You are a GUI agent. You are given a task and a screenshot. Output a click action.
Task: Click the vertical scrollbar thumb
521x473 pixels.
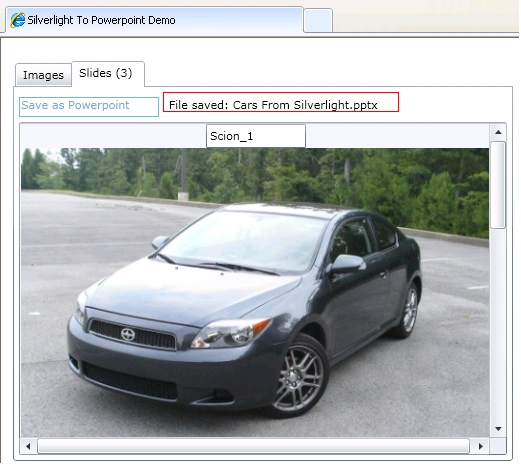[x=498, y=185]
